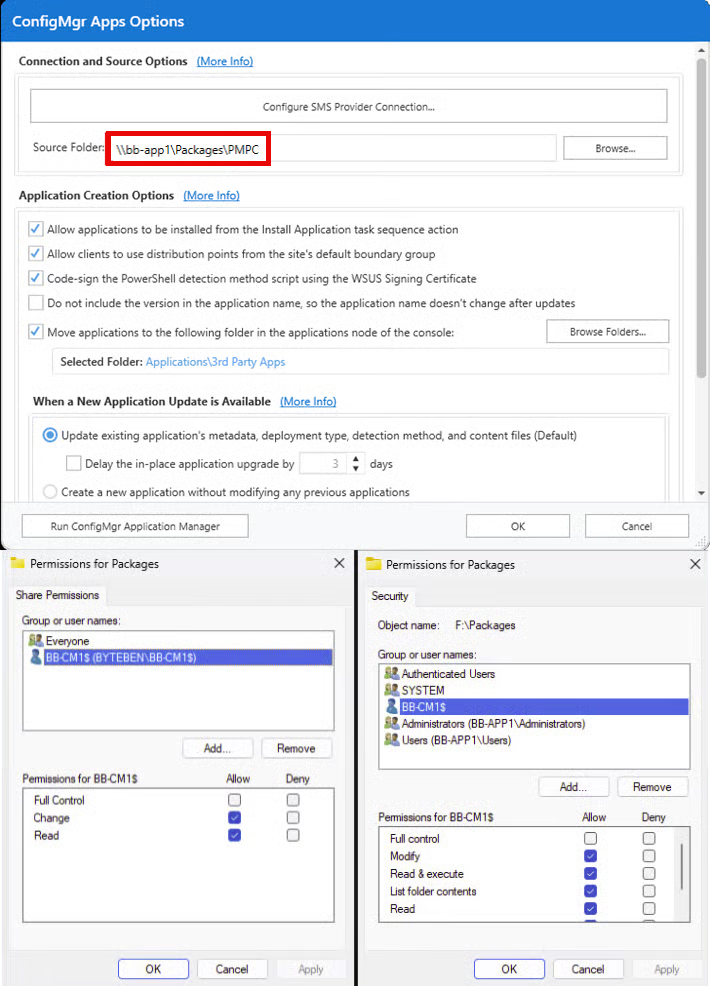Click the scroll down arrow in options dialog
This screenshot has height=986, width=710.
click(x=701, y=494)
